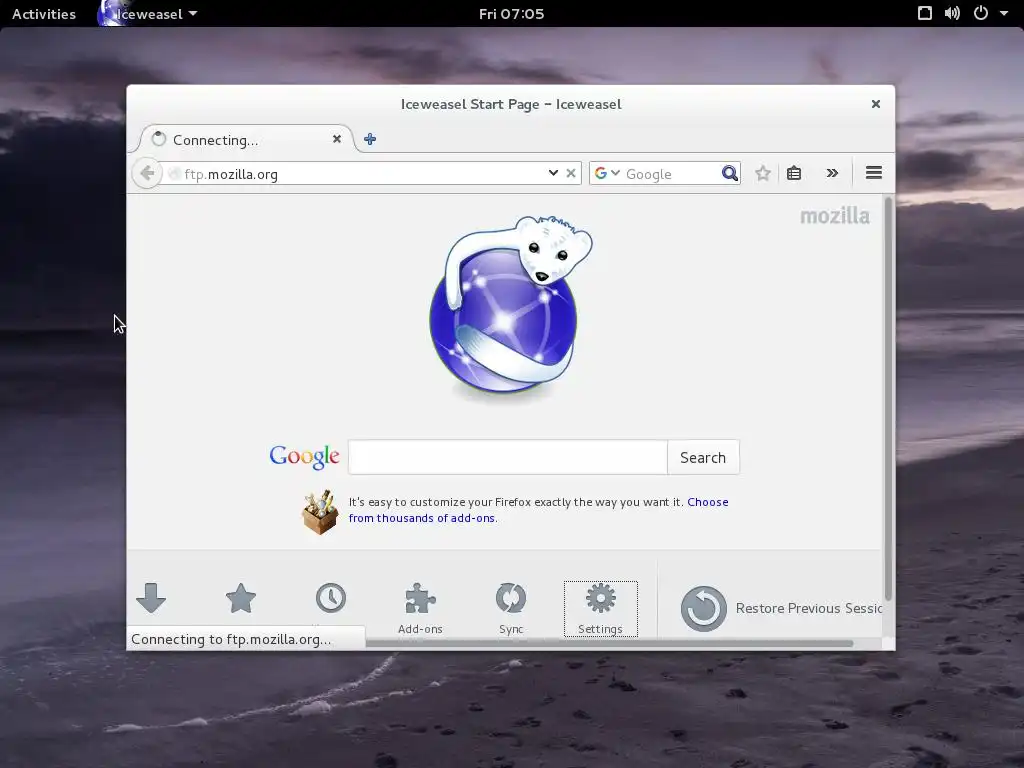Open the Activities overview

tap(44, 14)
